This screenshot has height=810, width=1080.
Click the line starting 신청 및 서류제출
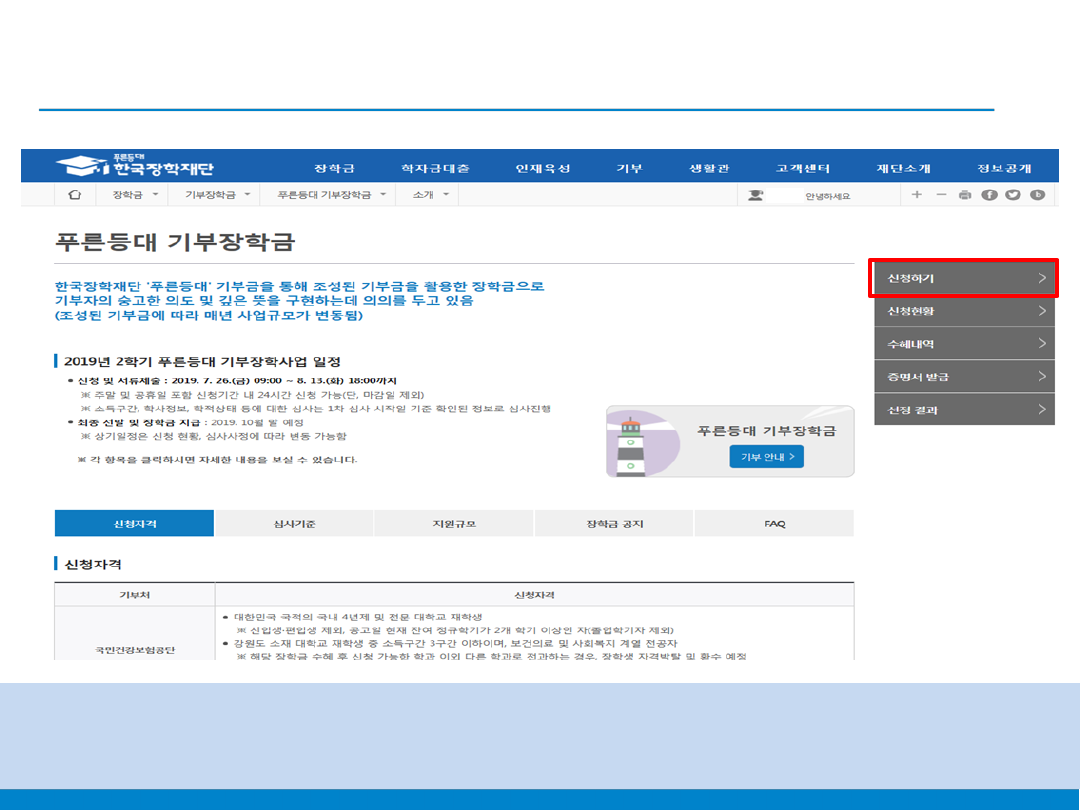click(237, 380)
